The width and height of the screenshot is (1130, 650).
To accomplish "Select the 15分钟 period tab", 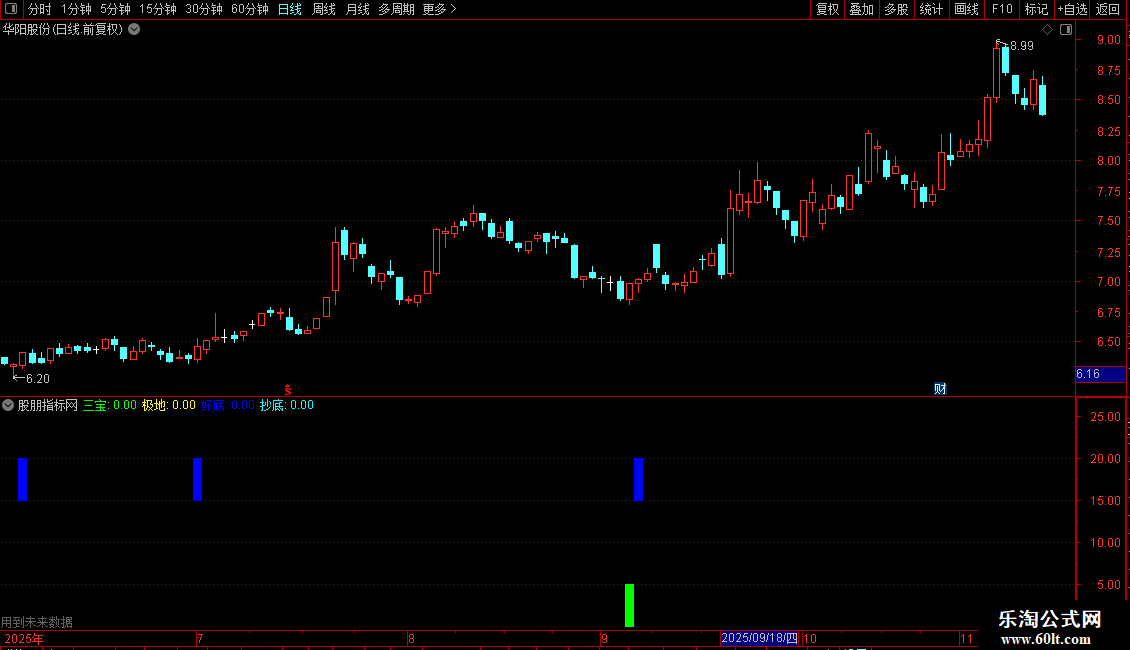I will point(158,9).
